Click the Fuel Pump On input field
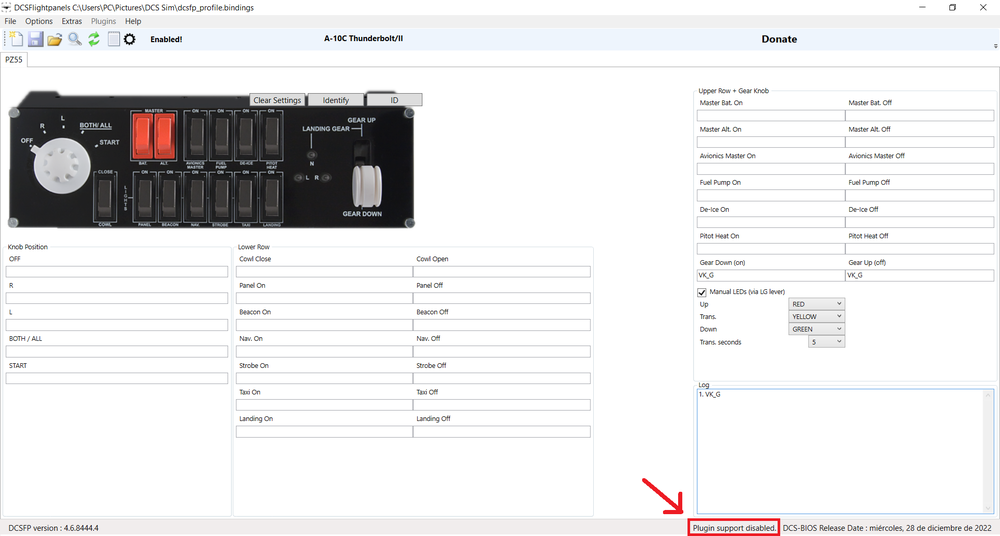The image size is (1000, 536). click(771, 195)
